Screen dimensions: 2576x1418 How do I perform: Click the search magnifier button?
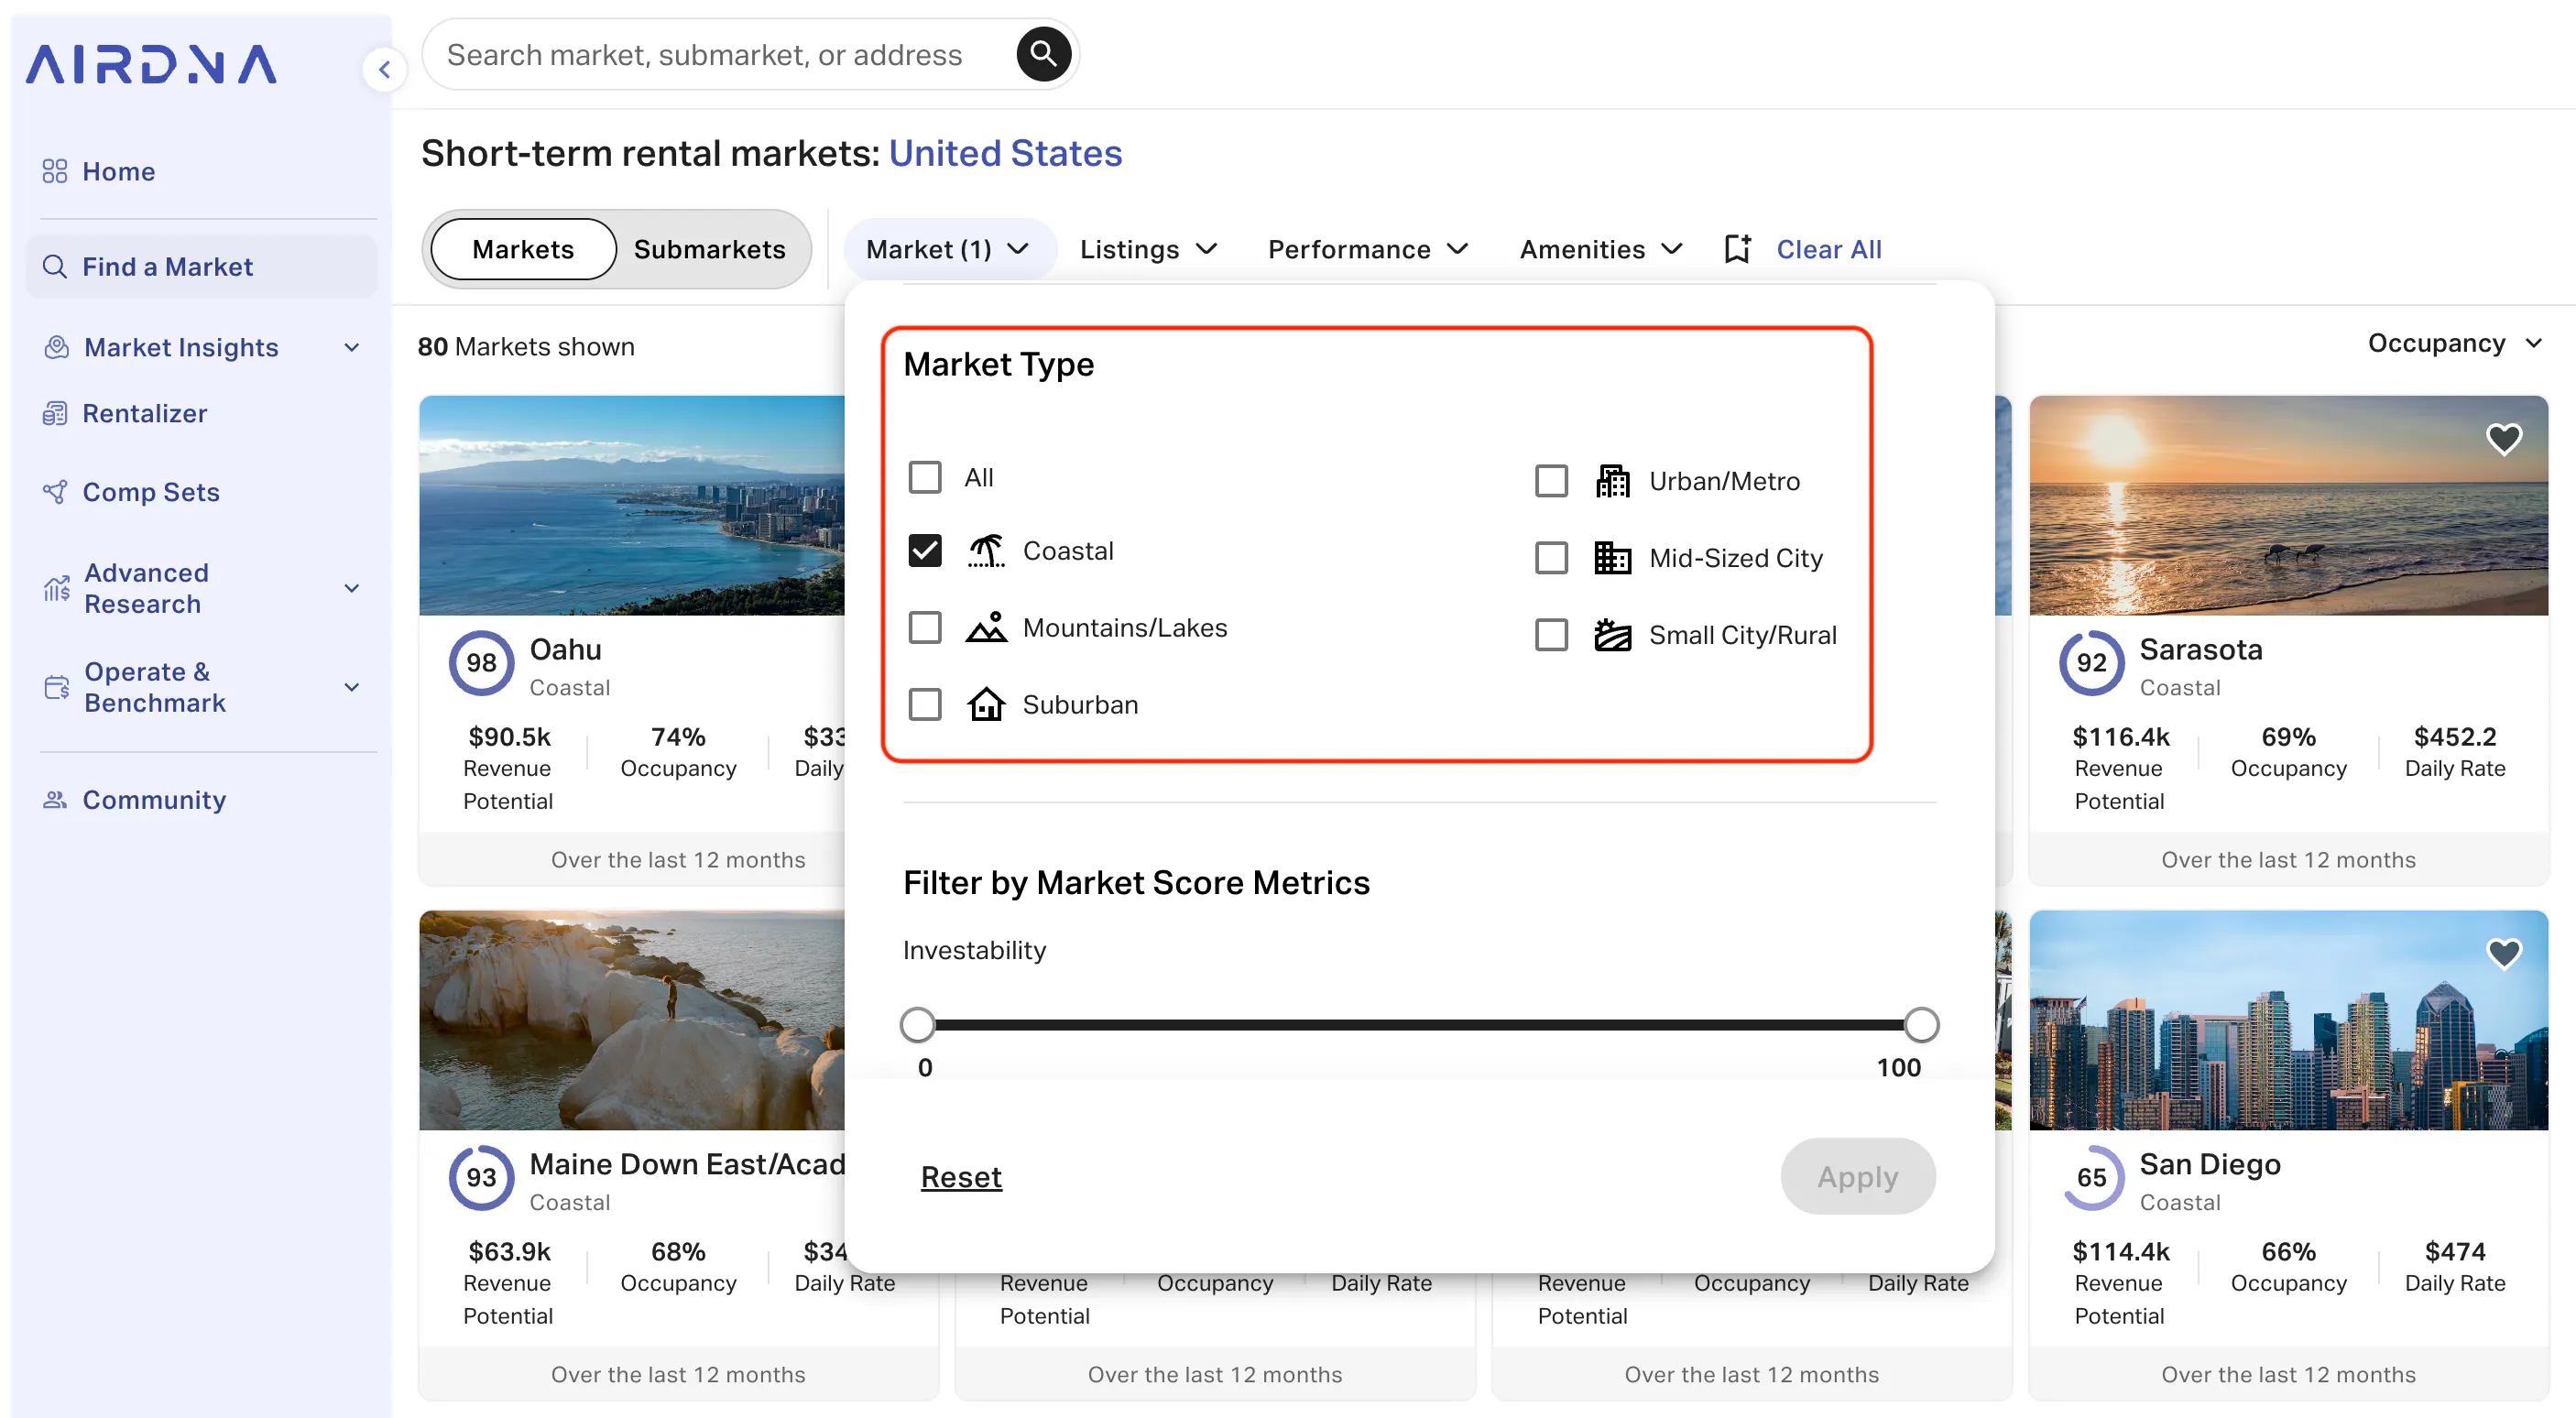[x=1043, y=54]
